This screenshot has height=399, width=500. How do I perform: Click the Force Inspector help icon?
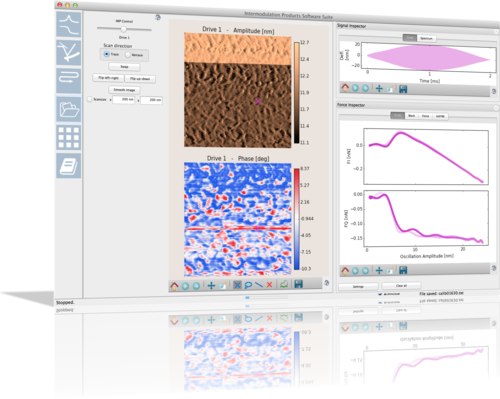(494, 268)
